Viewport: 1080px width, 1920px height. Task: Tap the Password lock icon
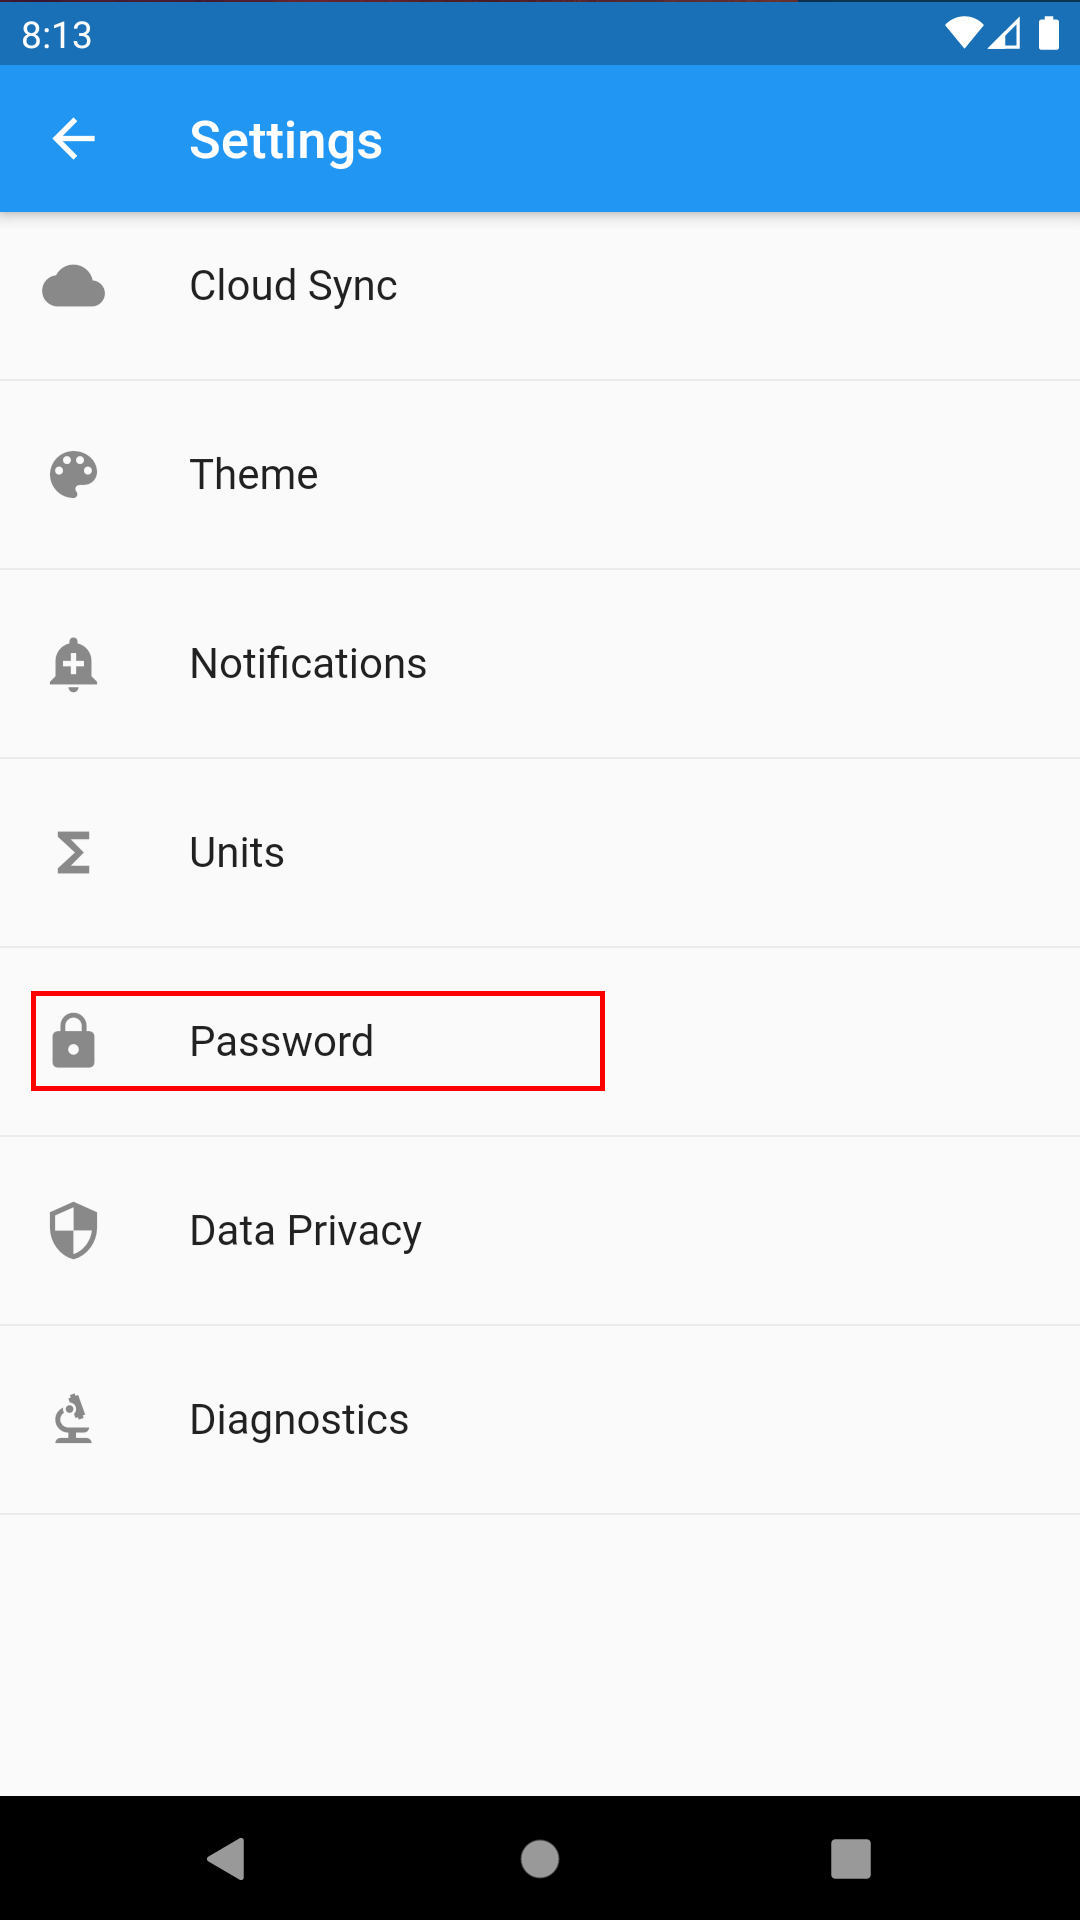73,1041
